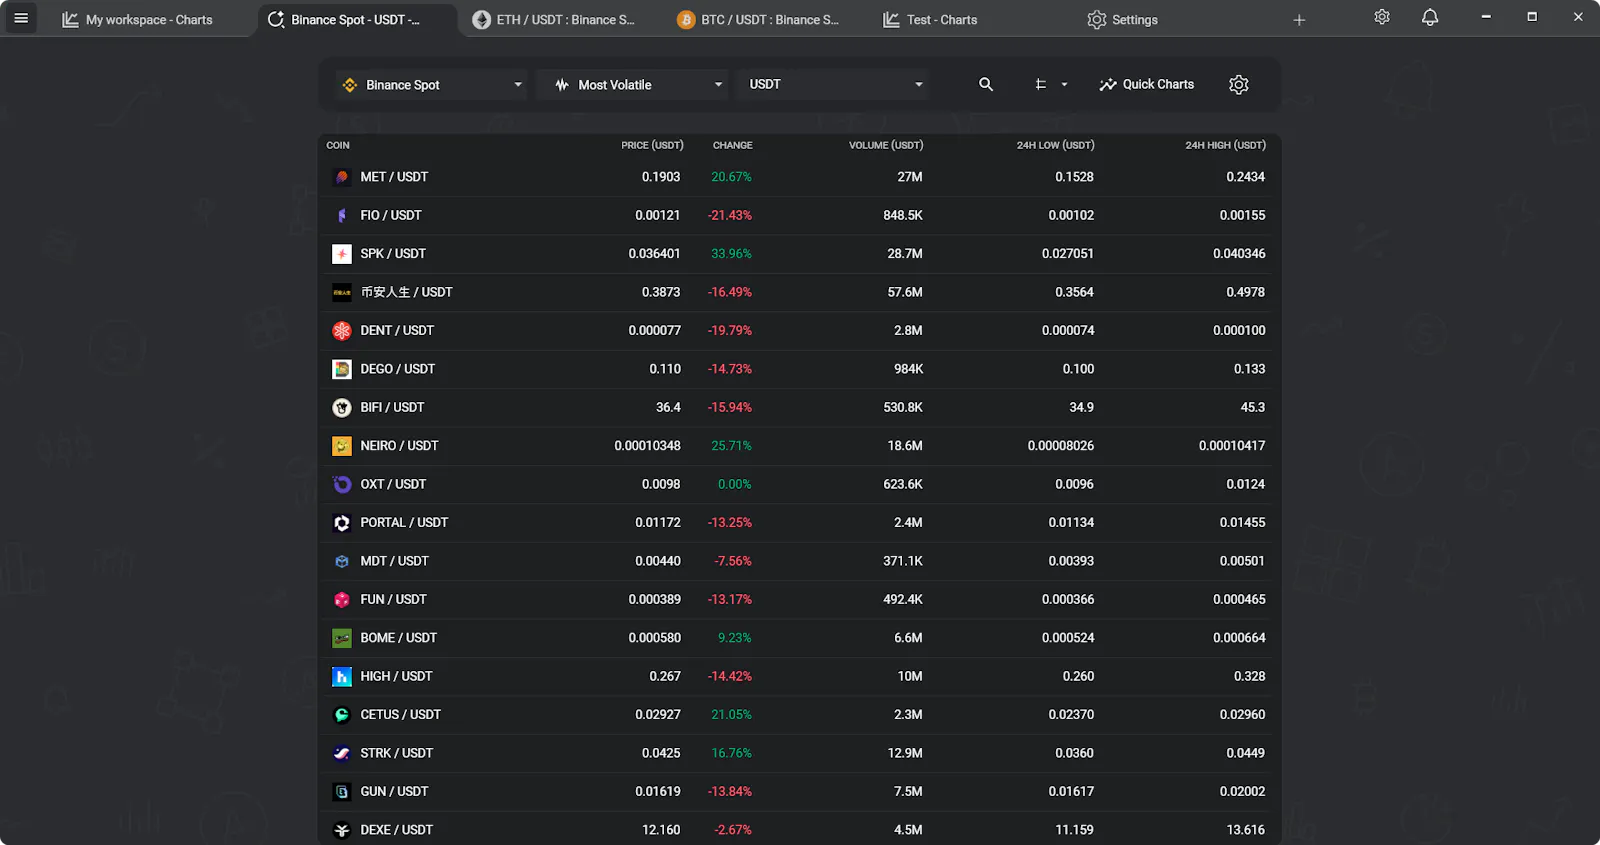Click the STRK coin icon
This screenshot has height=845, width=1600.
(342, 753)
